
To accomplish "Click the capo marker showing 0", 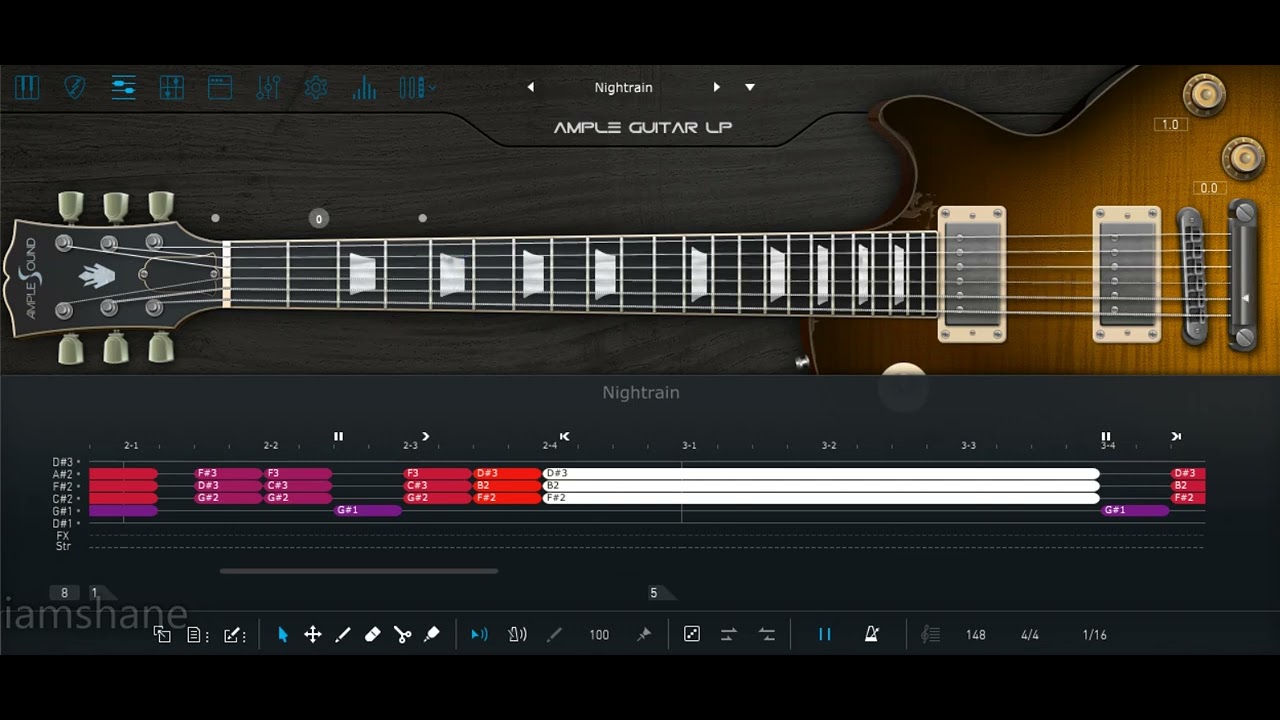I will tap(319, 218).
